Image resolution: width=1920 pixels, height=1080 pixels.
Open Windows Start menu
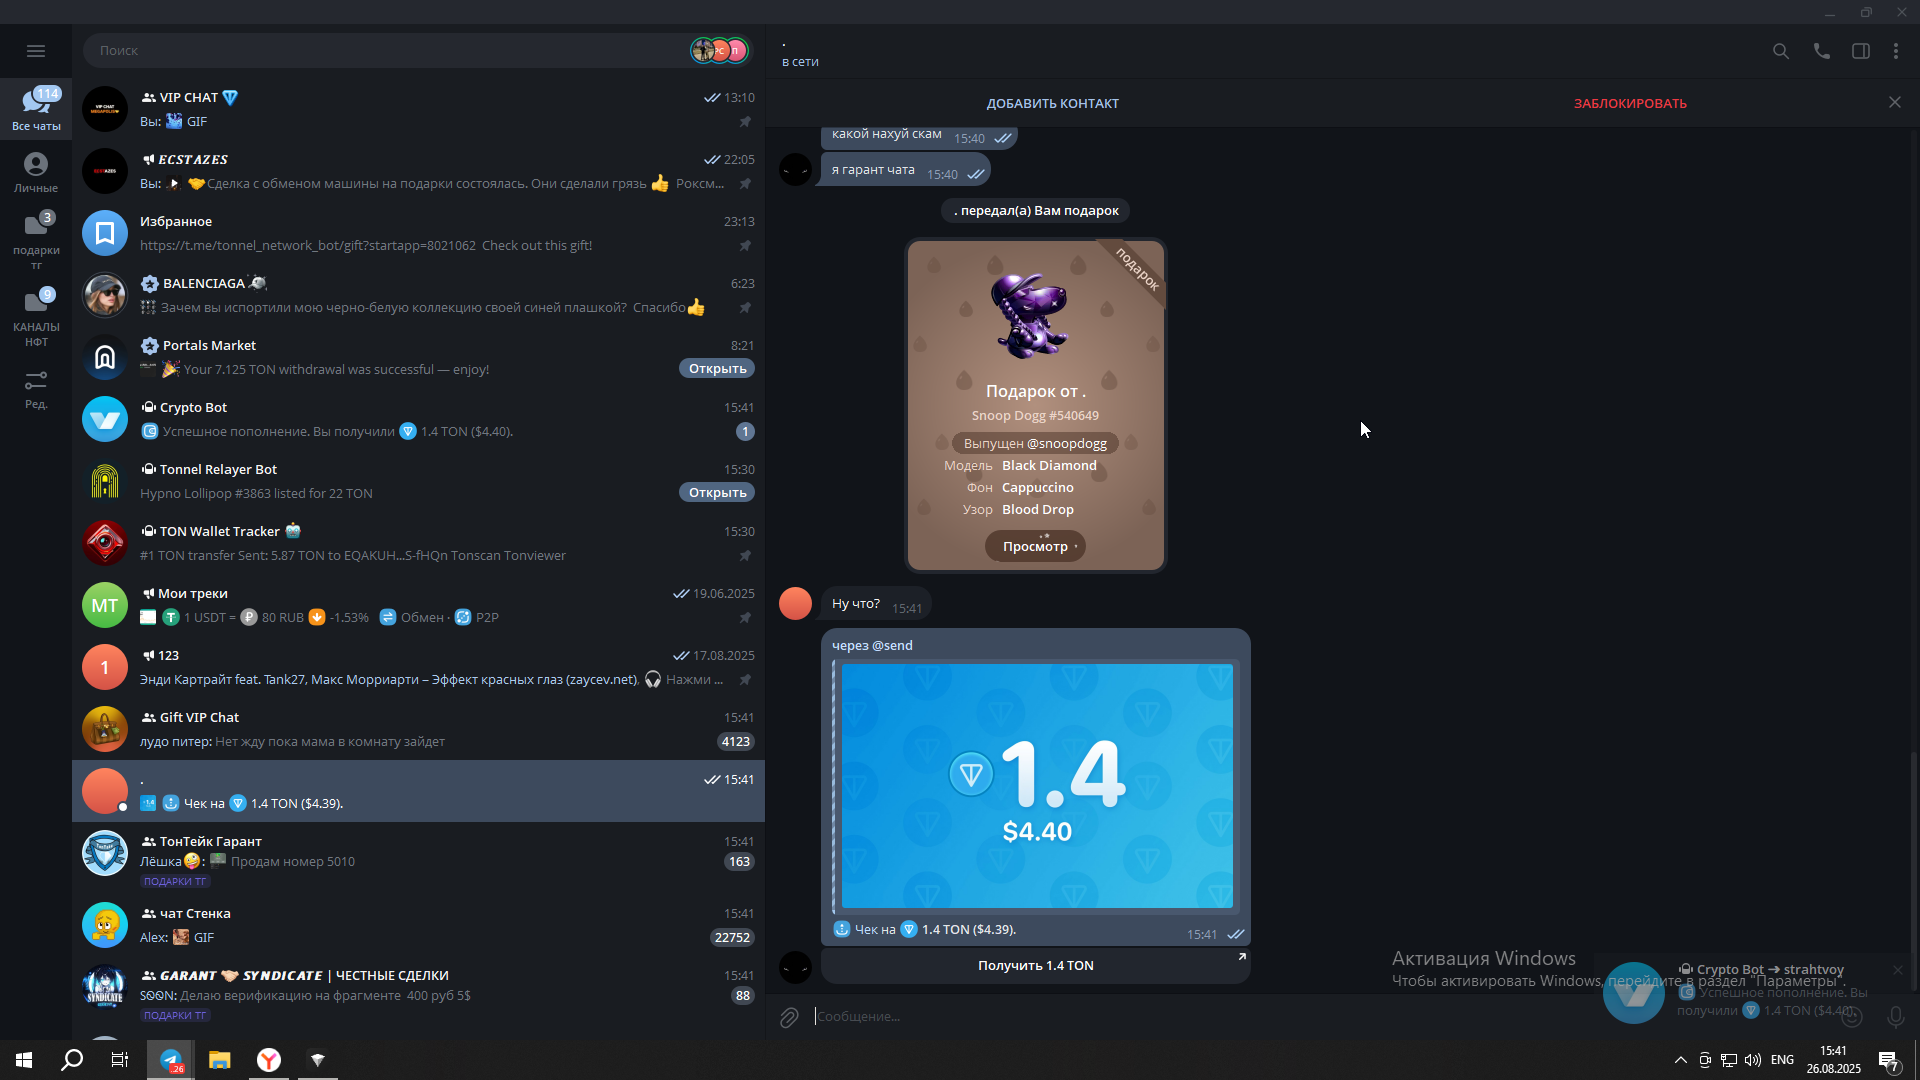[x=24, y=1060]
